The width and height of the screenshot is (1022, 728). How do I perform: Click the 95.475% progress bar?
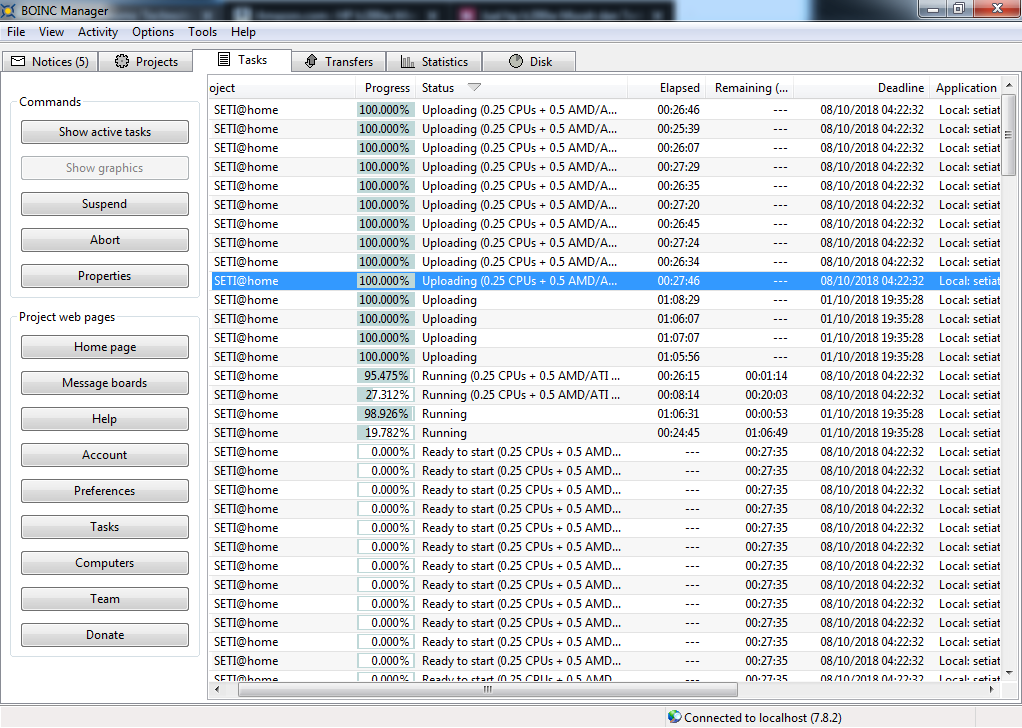point(386,375)
